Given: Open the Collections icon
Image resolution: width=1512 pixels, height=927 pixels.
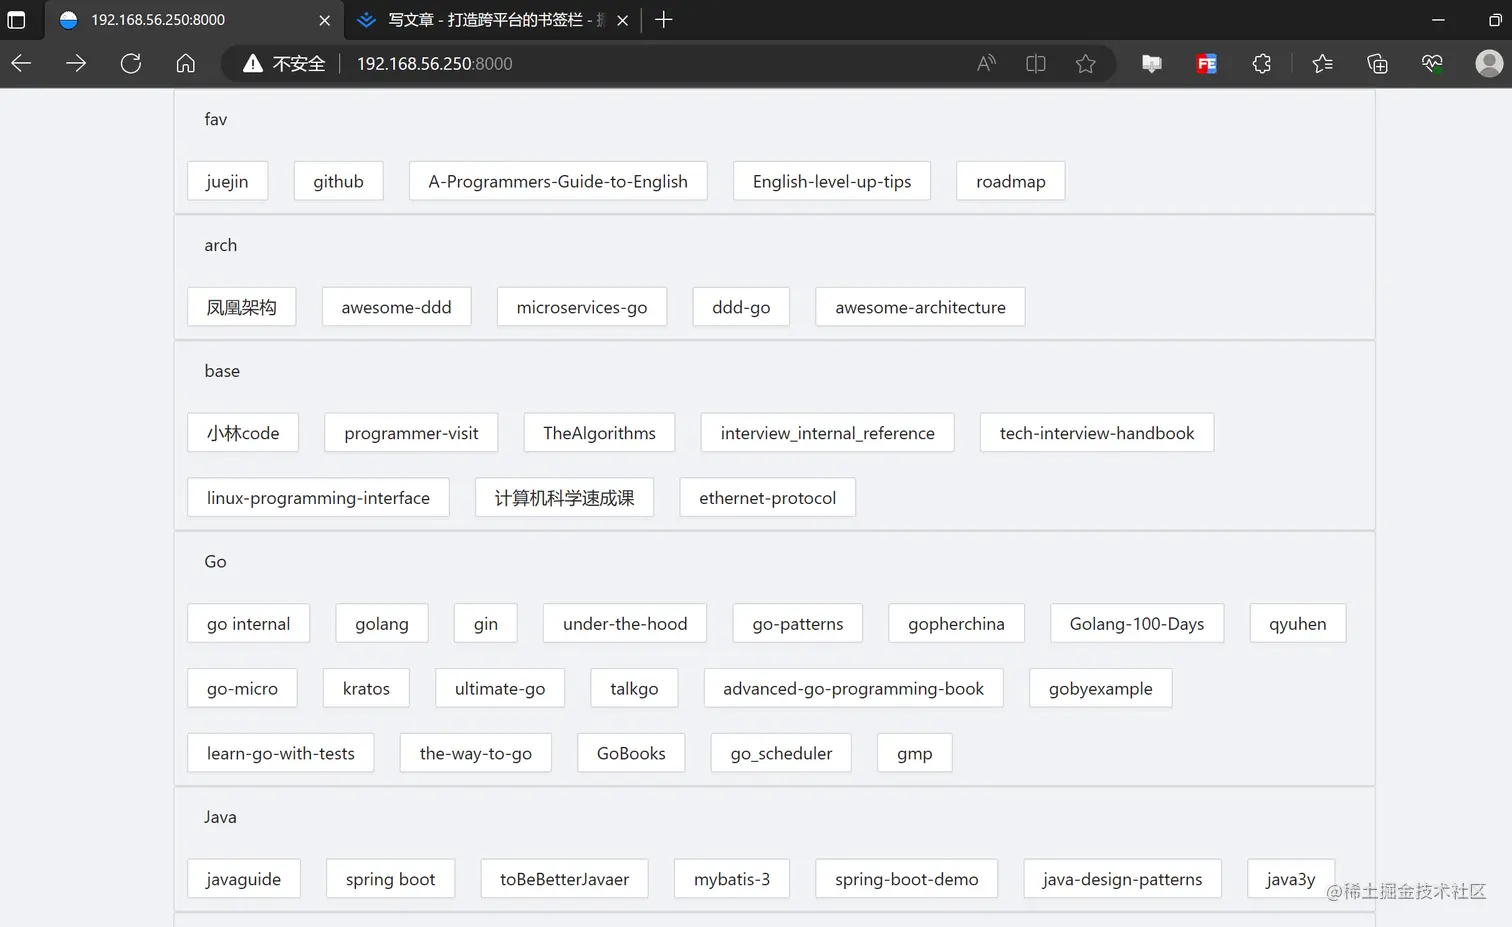Looking at the screenshot, I should point(1378,64).
